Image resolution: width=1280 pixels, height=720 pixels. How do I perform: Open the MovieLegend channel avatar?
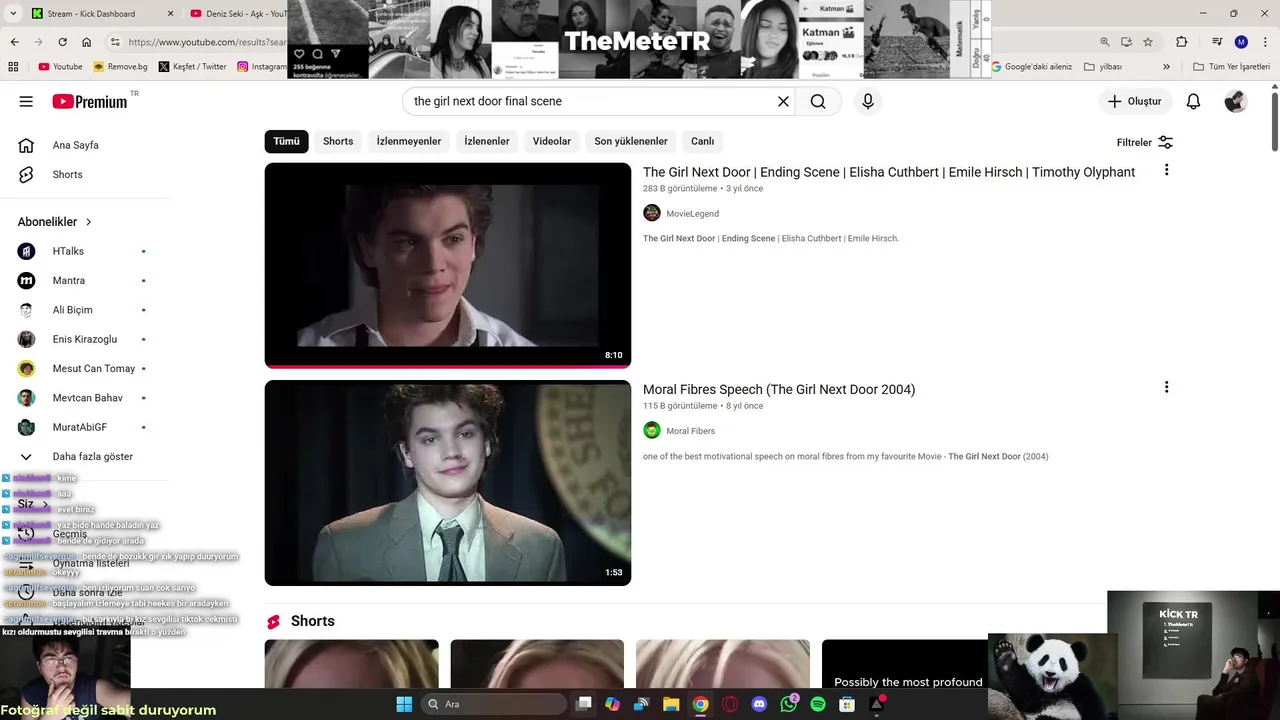tap(652, 213)
